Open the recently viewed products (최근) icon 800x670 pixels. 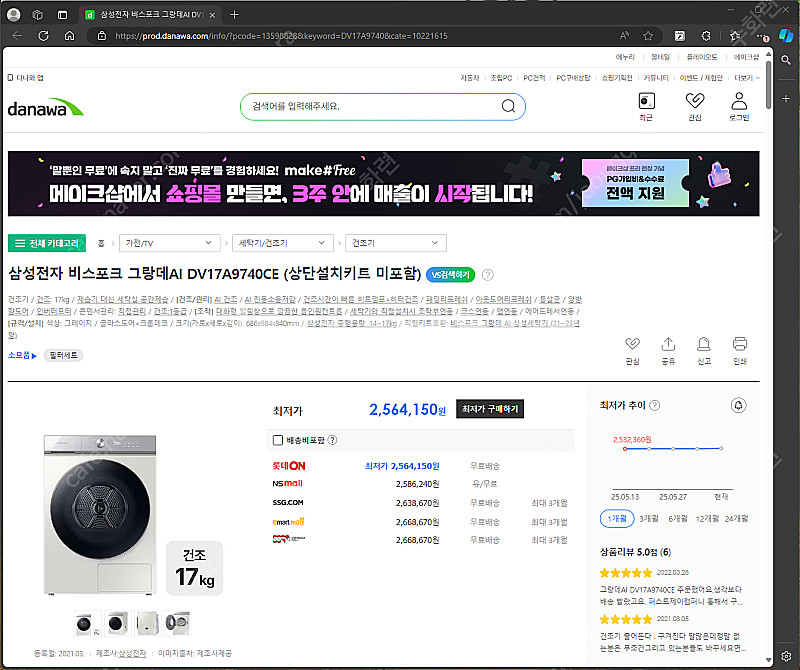(646, 106)
